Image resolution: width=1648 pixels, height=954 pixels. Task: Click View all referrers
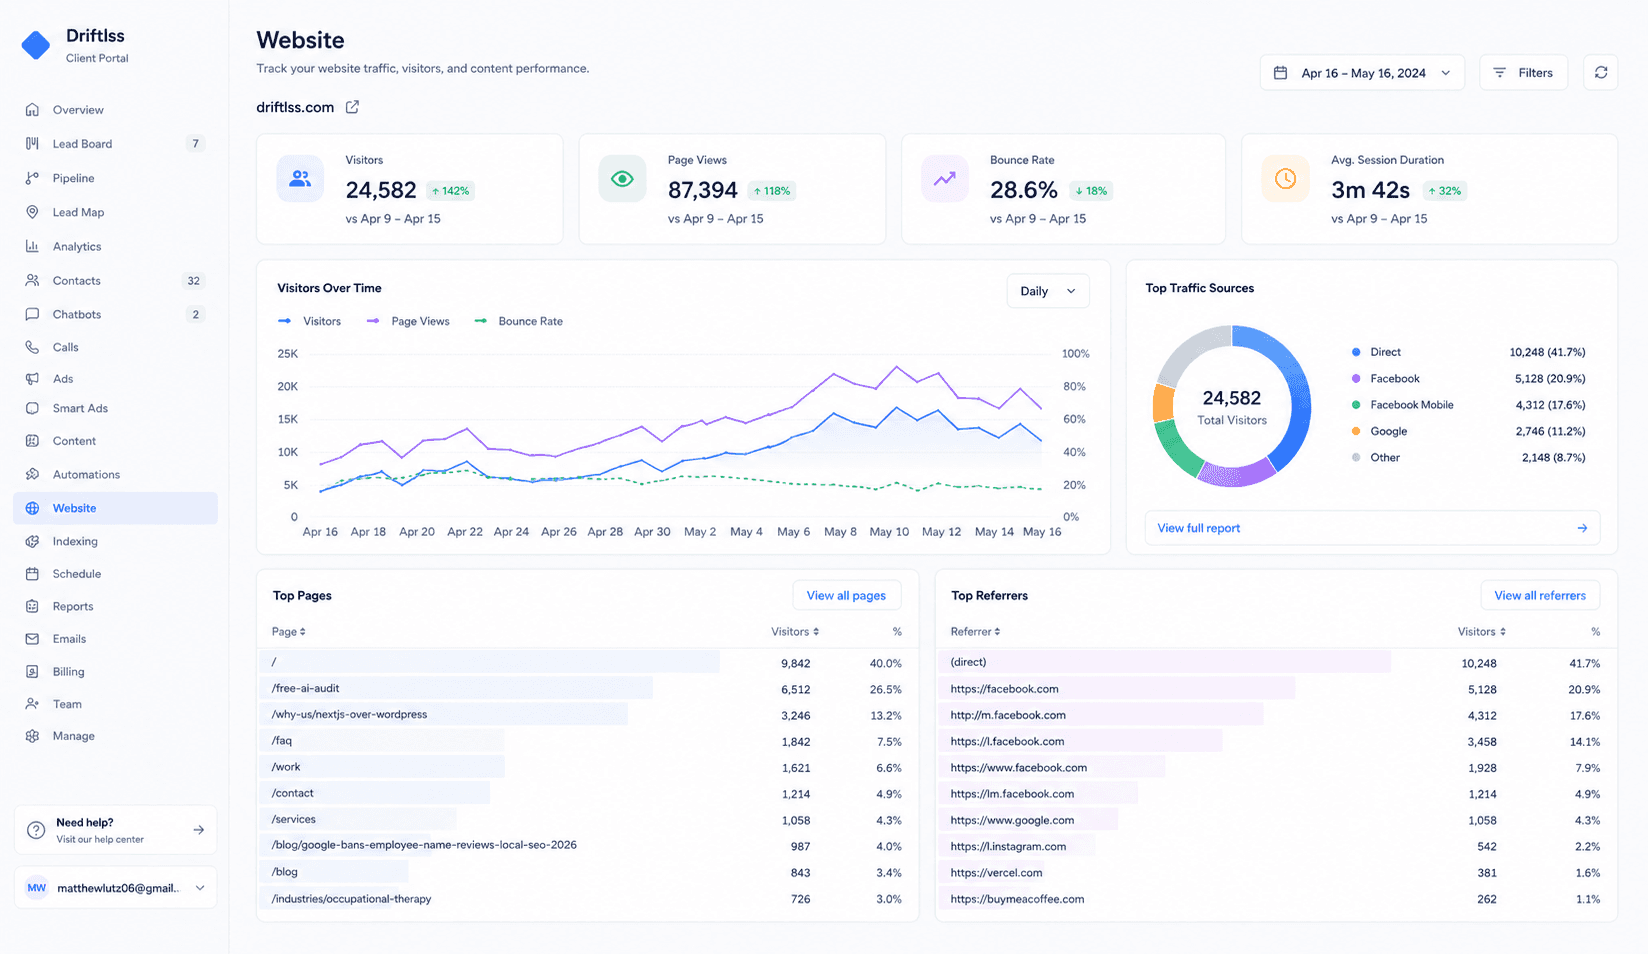pos(1540,595)
